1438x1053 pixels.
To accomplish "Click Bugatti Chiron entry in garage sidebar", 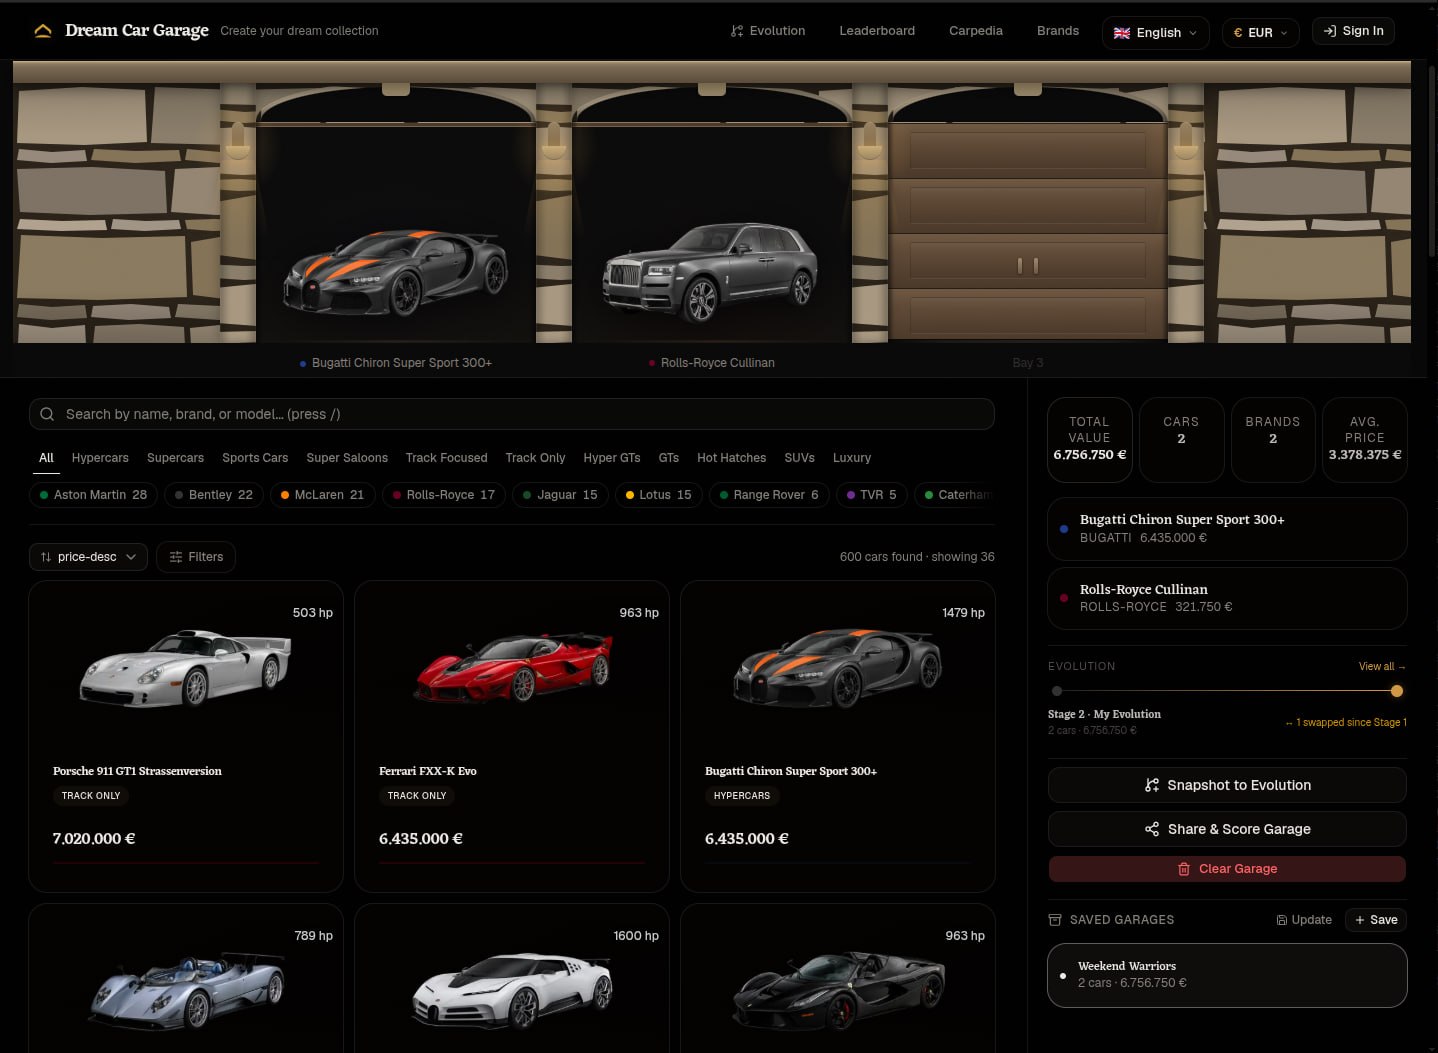I will click(x=1227, y=528).
